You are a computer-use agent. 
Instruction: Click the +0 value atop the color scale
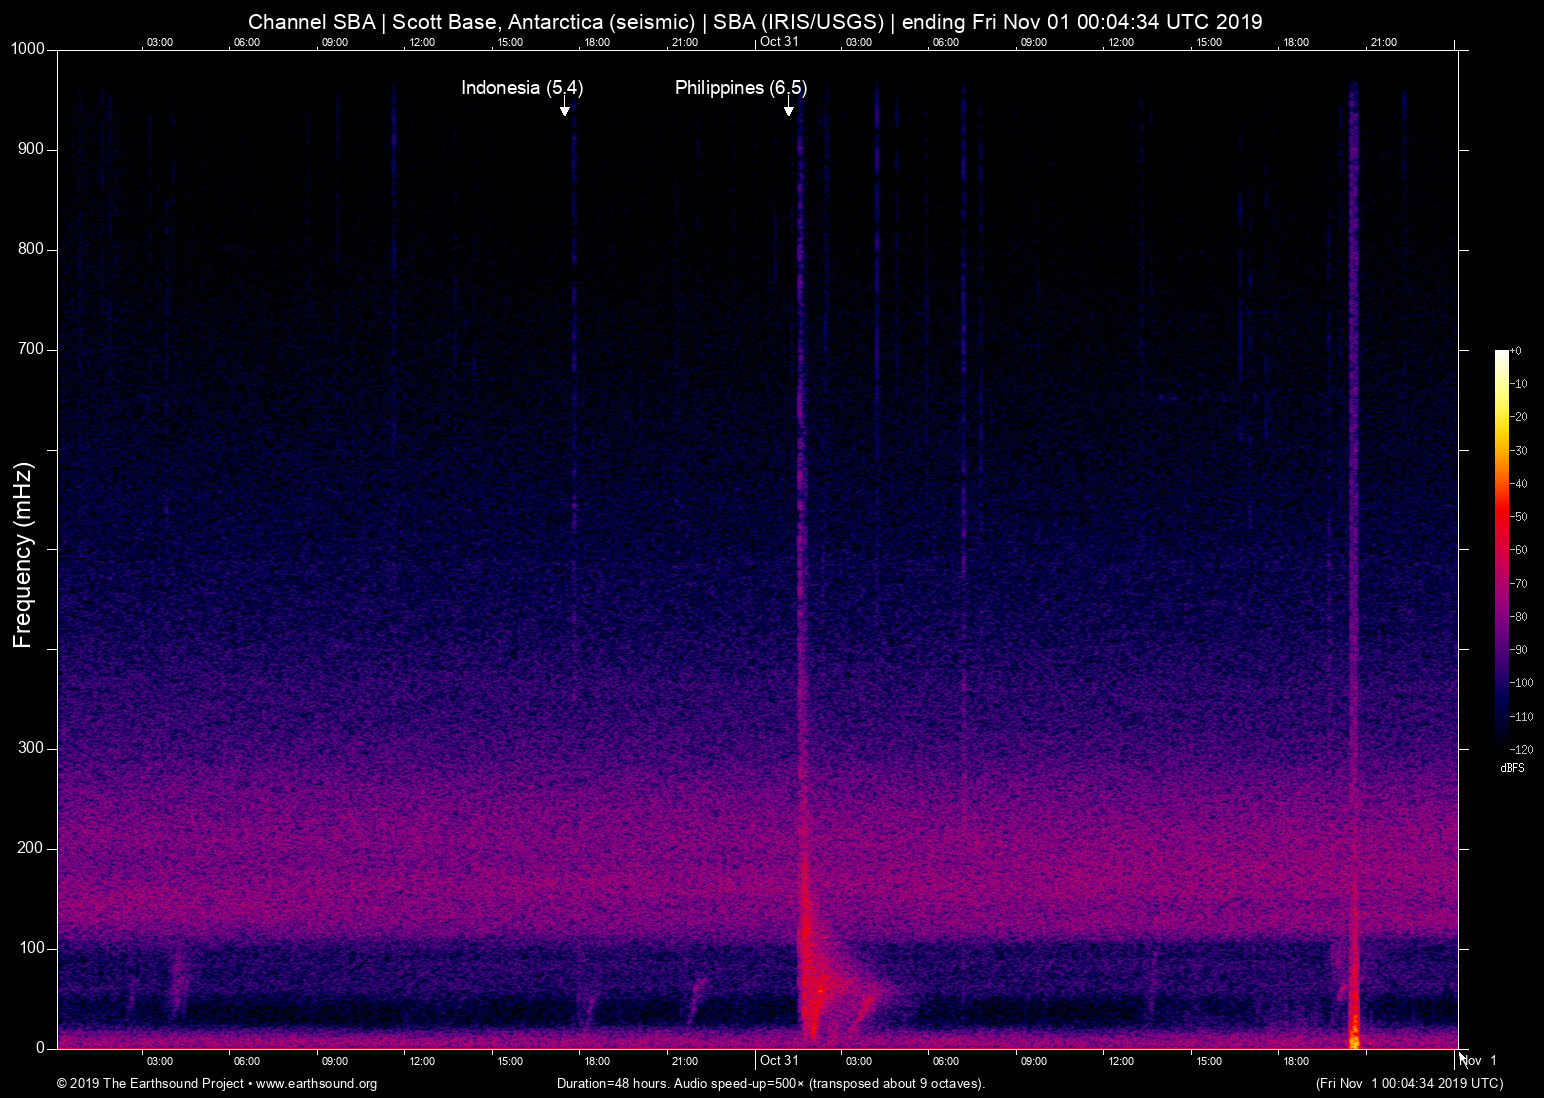1517,350
